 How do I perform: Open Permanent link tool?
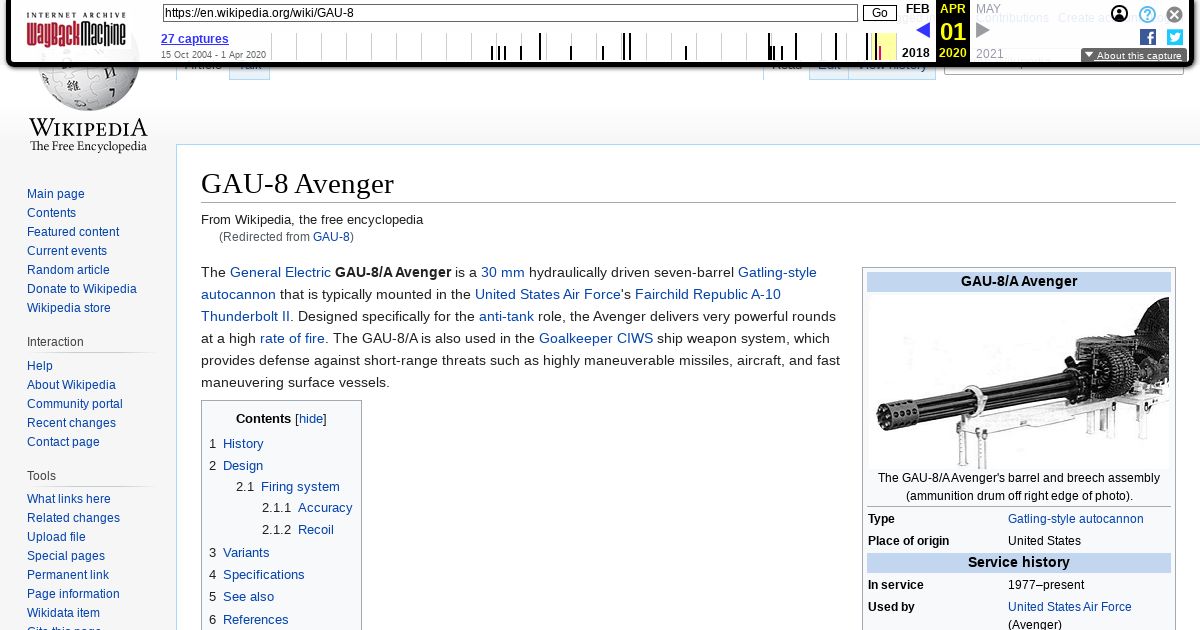(68, 575)
